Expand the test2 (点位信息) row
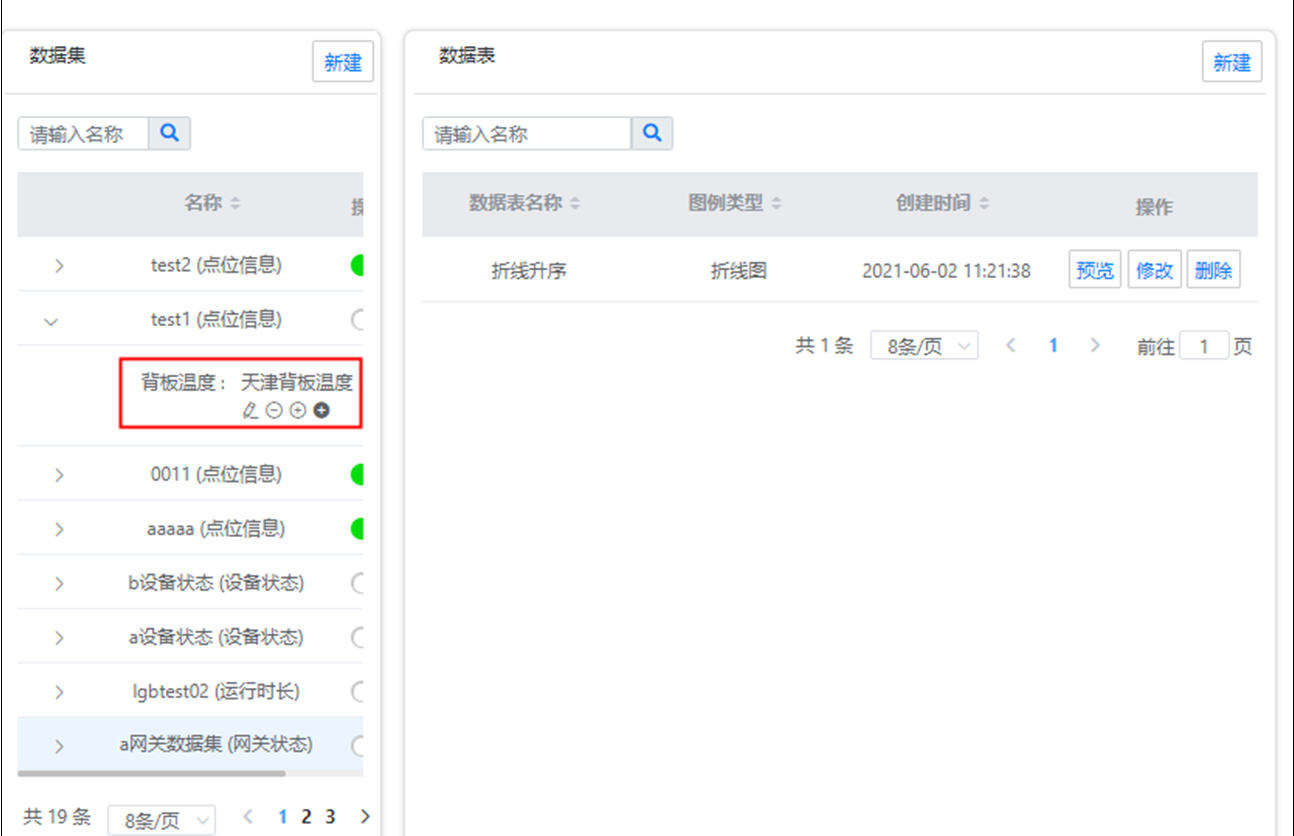 point(59,266)
